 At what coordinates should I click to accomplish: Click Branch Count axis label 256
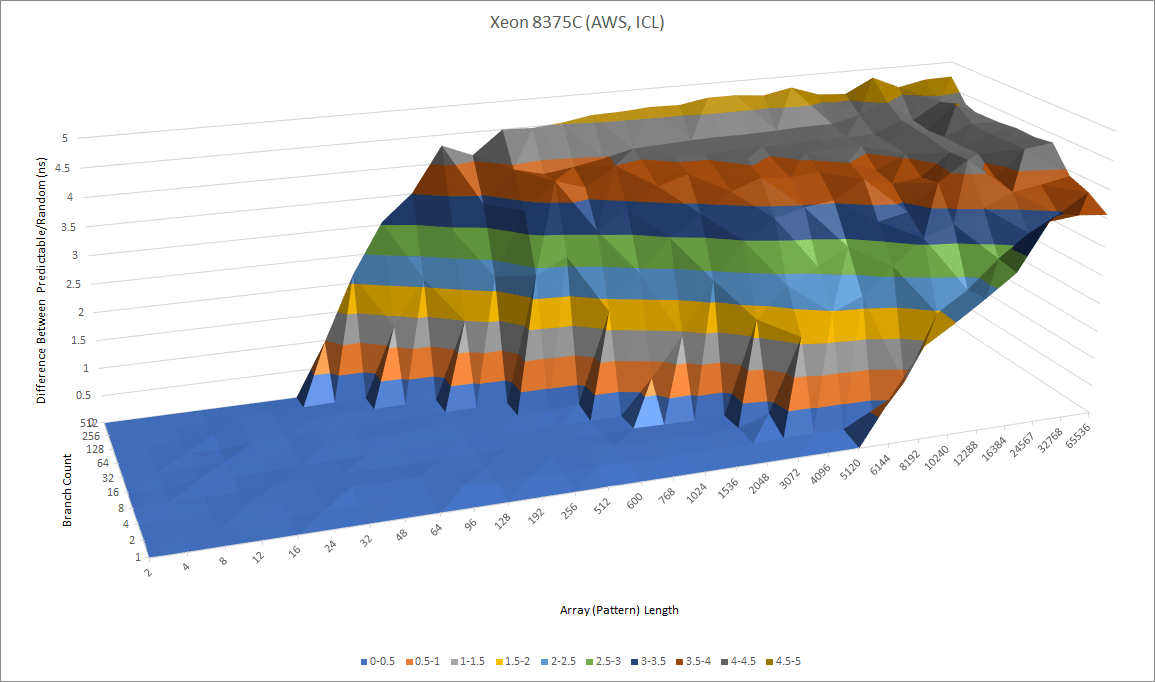(x=91, y=436)
